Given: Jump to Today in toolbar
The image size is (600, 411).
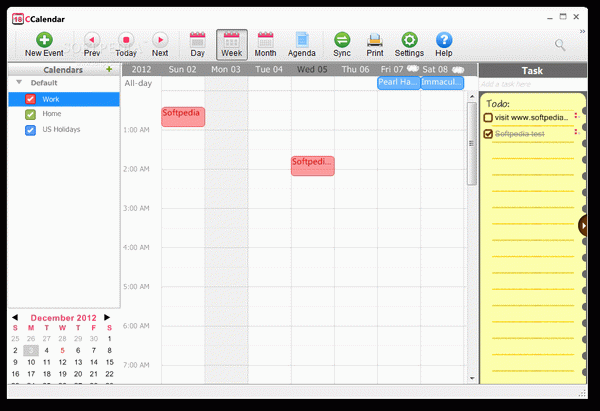Looking at the screenshot, I should (x=126, y=45).
